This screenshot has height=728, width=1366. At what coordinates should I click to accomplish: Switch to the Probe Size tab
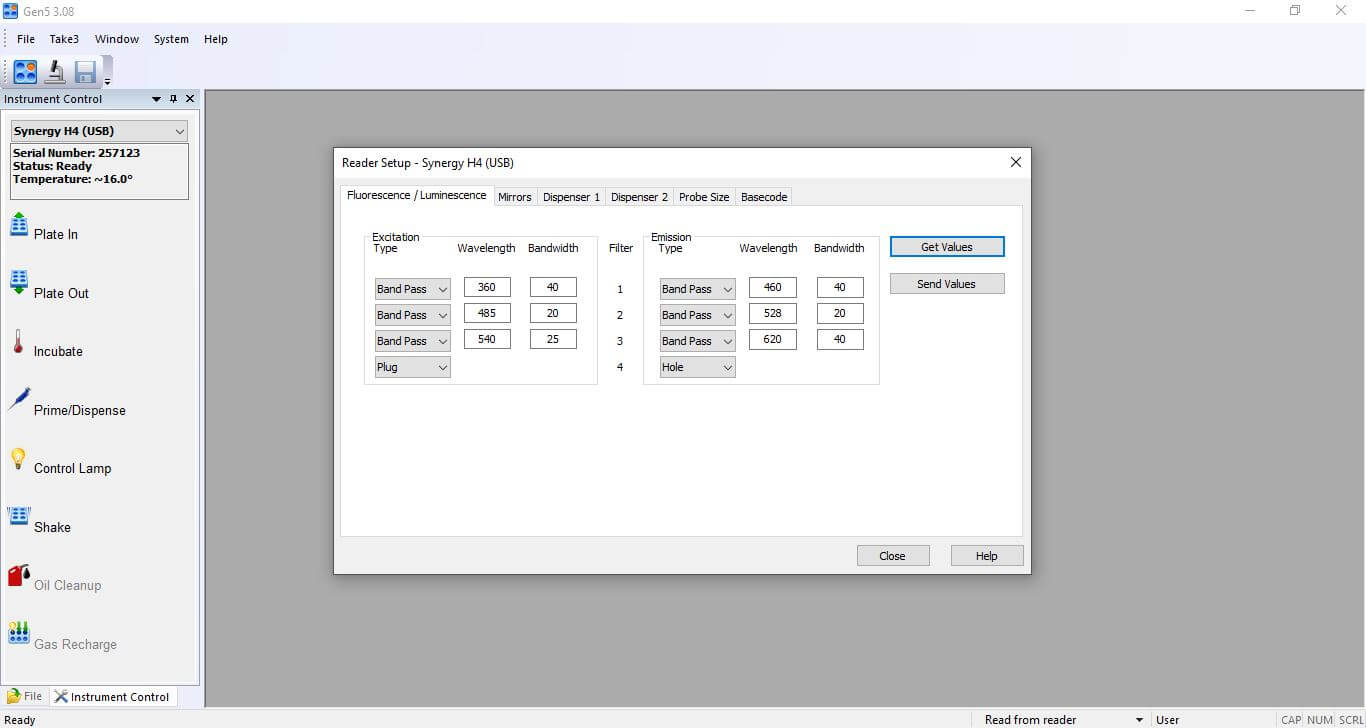pos(704,197)
